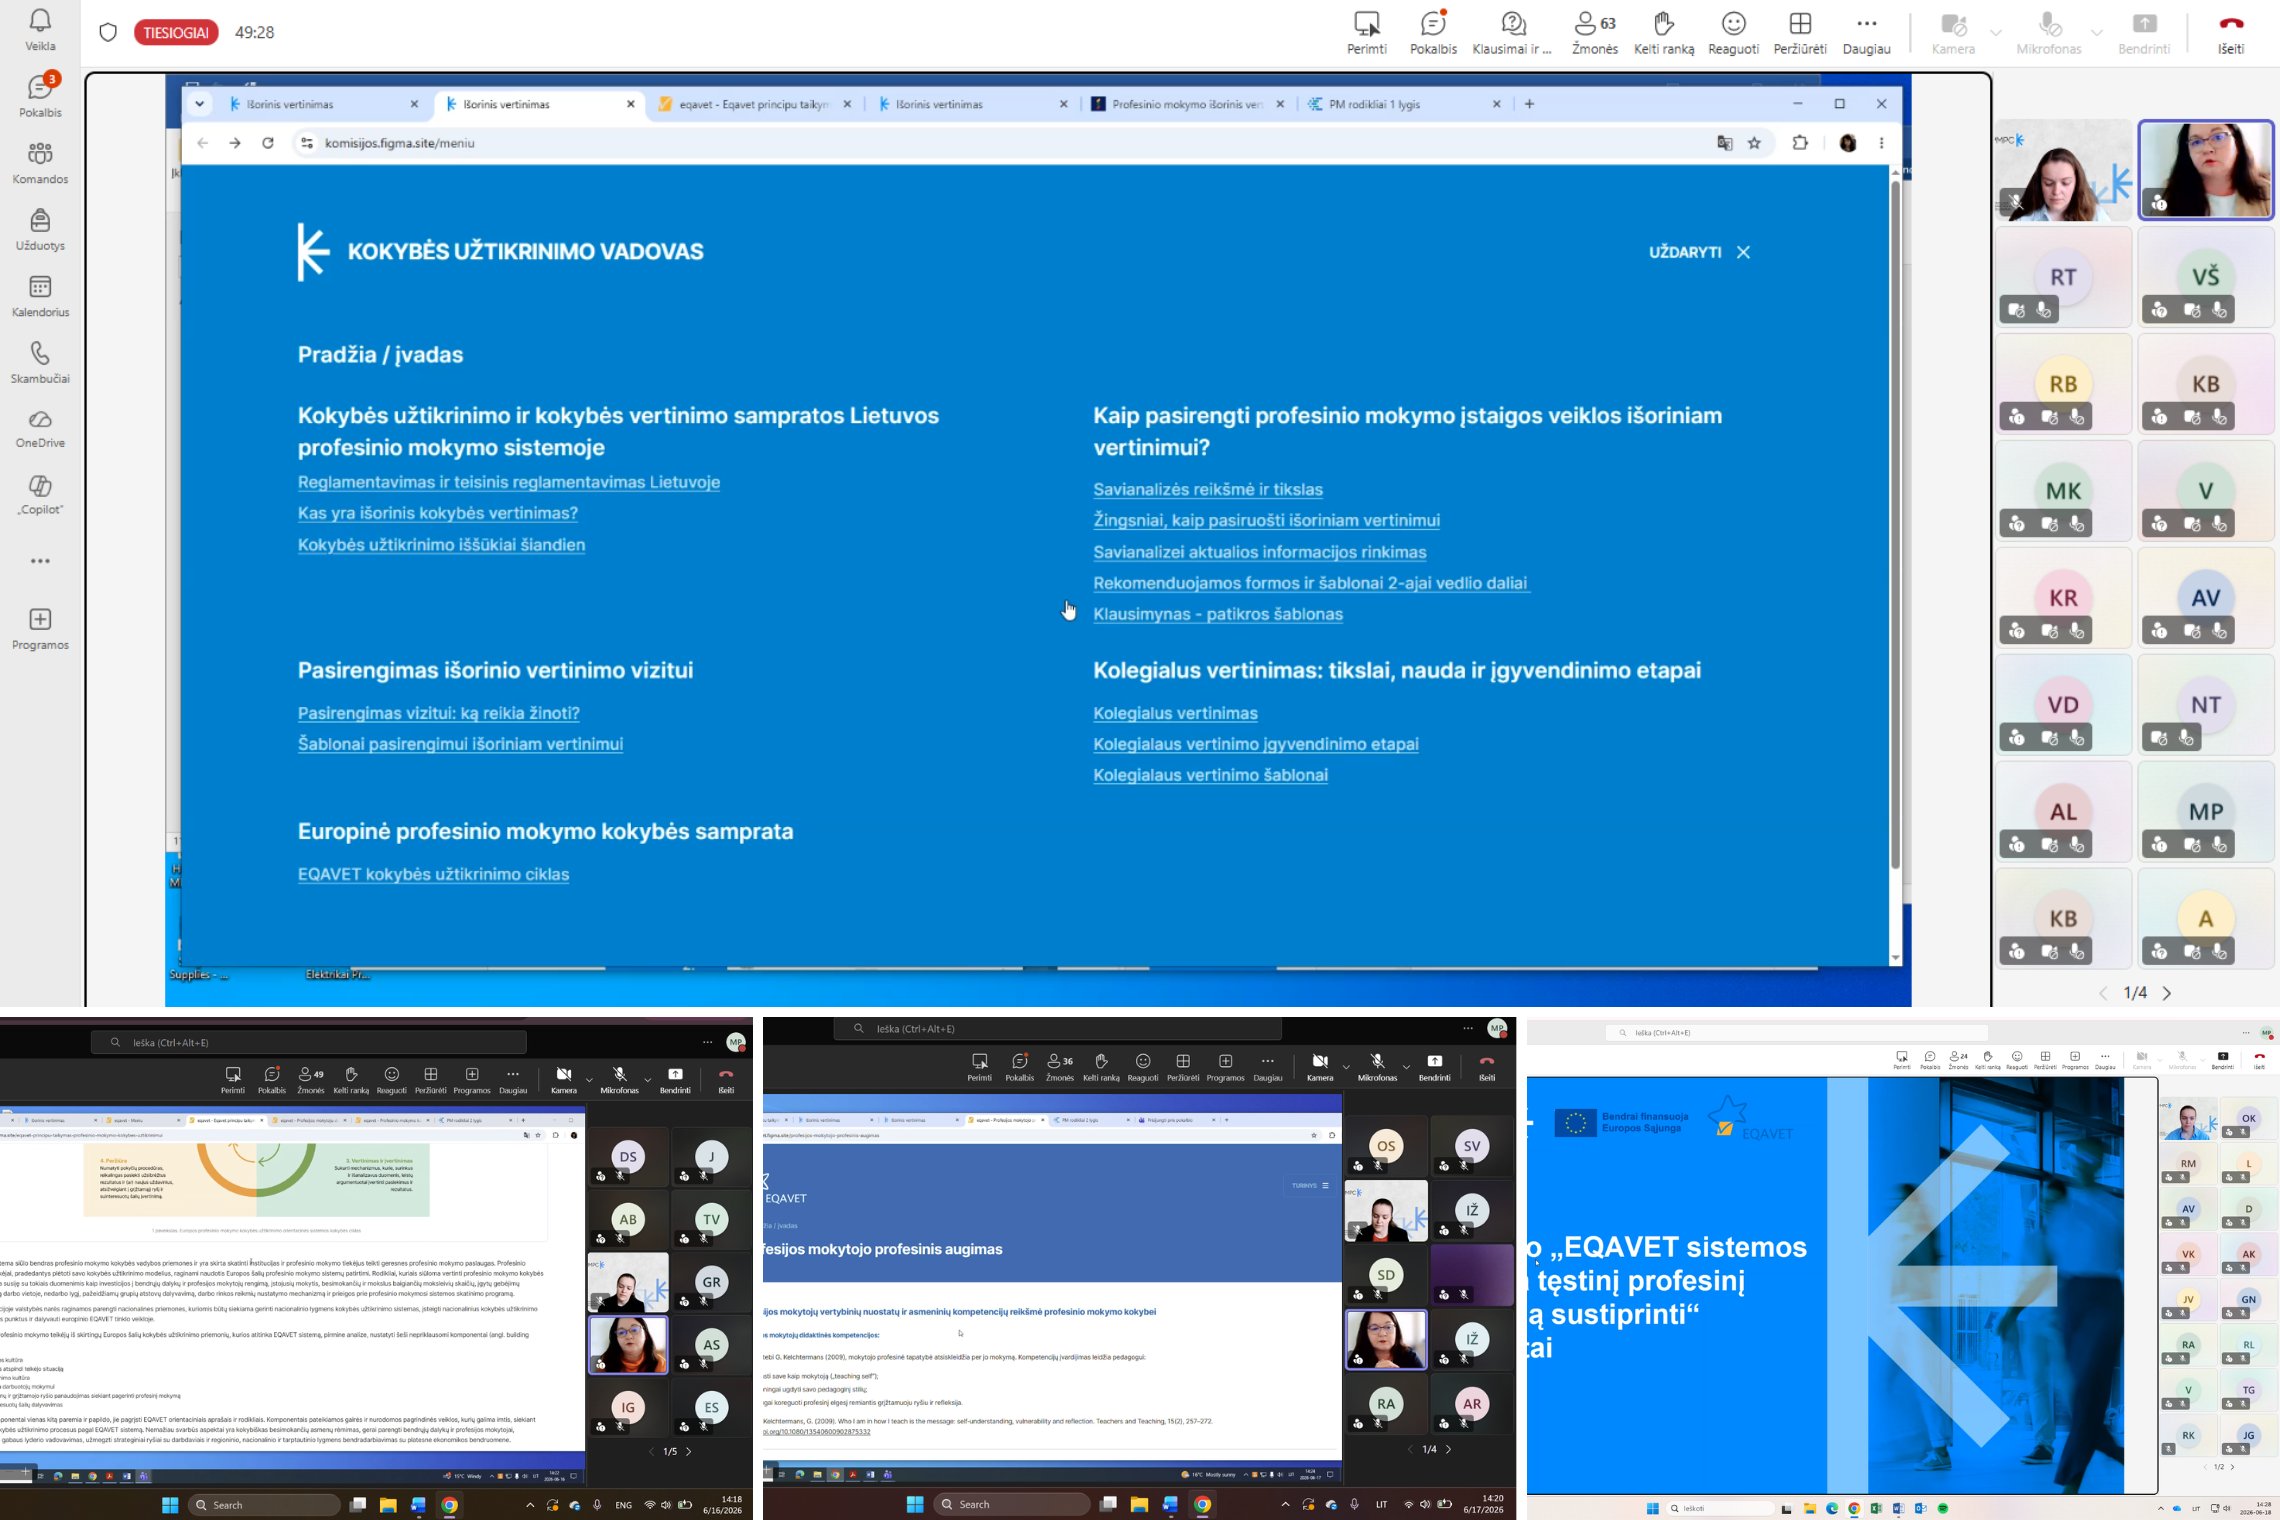Expand Mikrofonas options dropdown arrow
The width and height of the screenshot is (2280, 1520).
[2097, 32]
